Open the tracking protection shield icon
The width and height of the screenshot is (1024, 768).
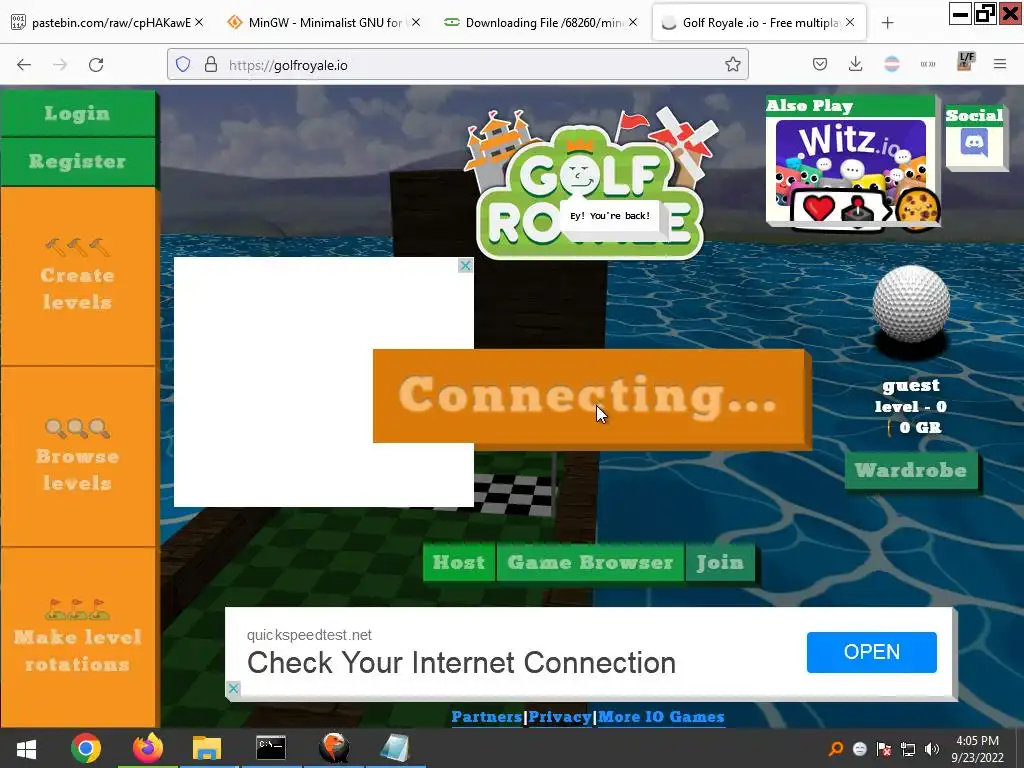[183, 65]
